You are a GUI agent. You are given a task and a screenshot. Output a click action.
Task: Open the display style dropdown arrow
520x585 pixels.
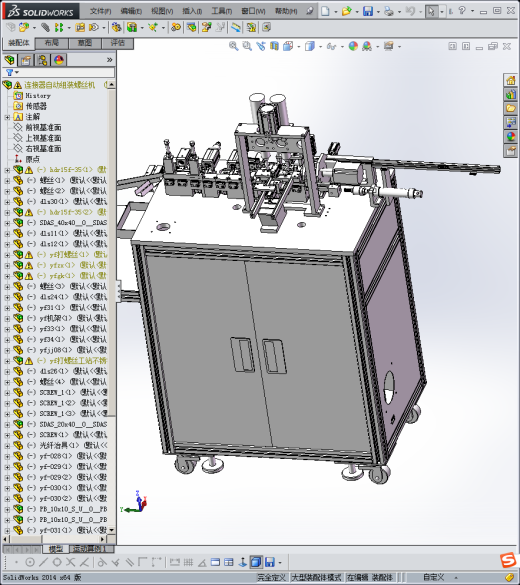[320, 47]
